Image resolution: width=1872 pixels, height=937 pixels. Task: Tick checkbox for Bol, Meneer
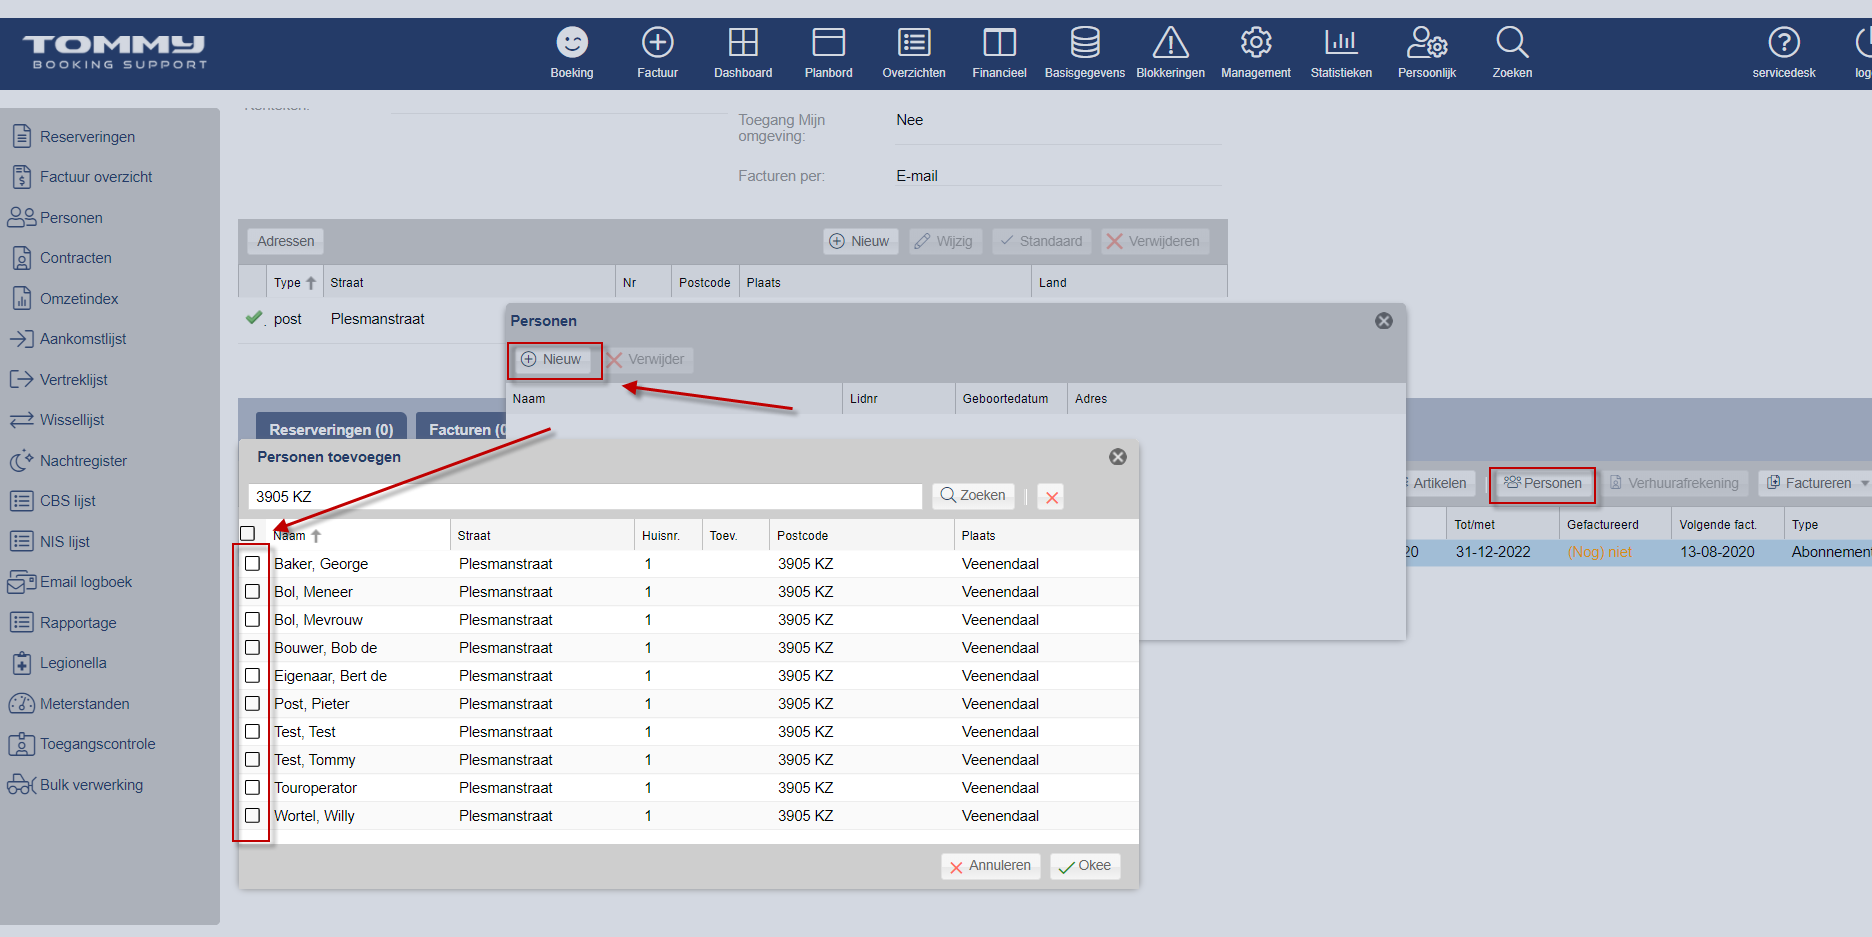pyautogui.click(x=253, y=592)
